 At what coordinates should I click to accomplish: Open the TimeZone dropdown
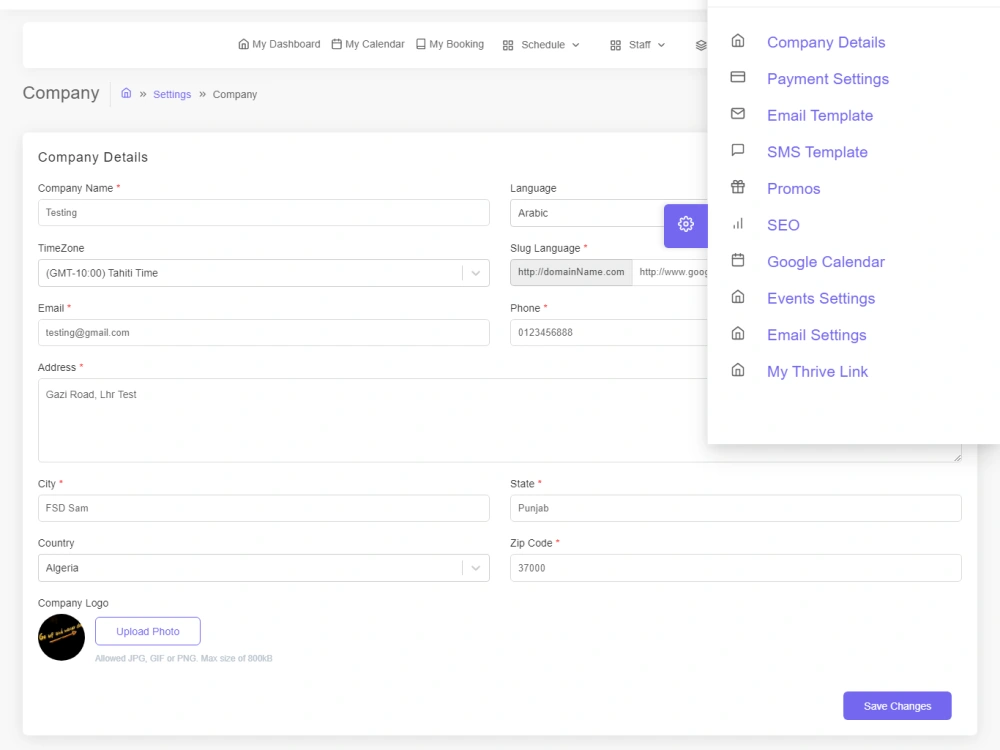click(x=263, y=273)
